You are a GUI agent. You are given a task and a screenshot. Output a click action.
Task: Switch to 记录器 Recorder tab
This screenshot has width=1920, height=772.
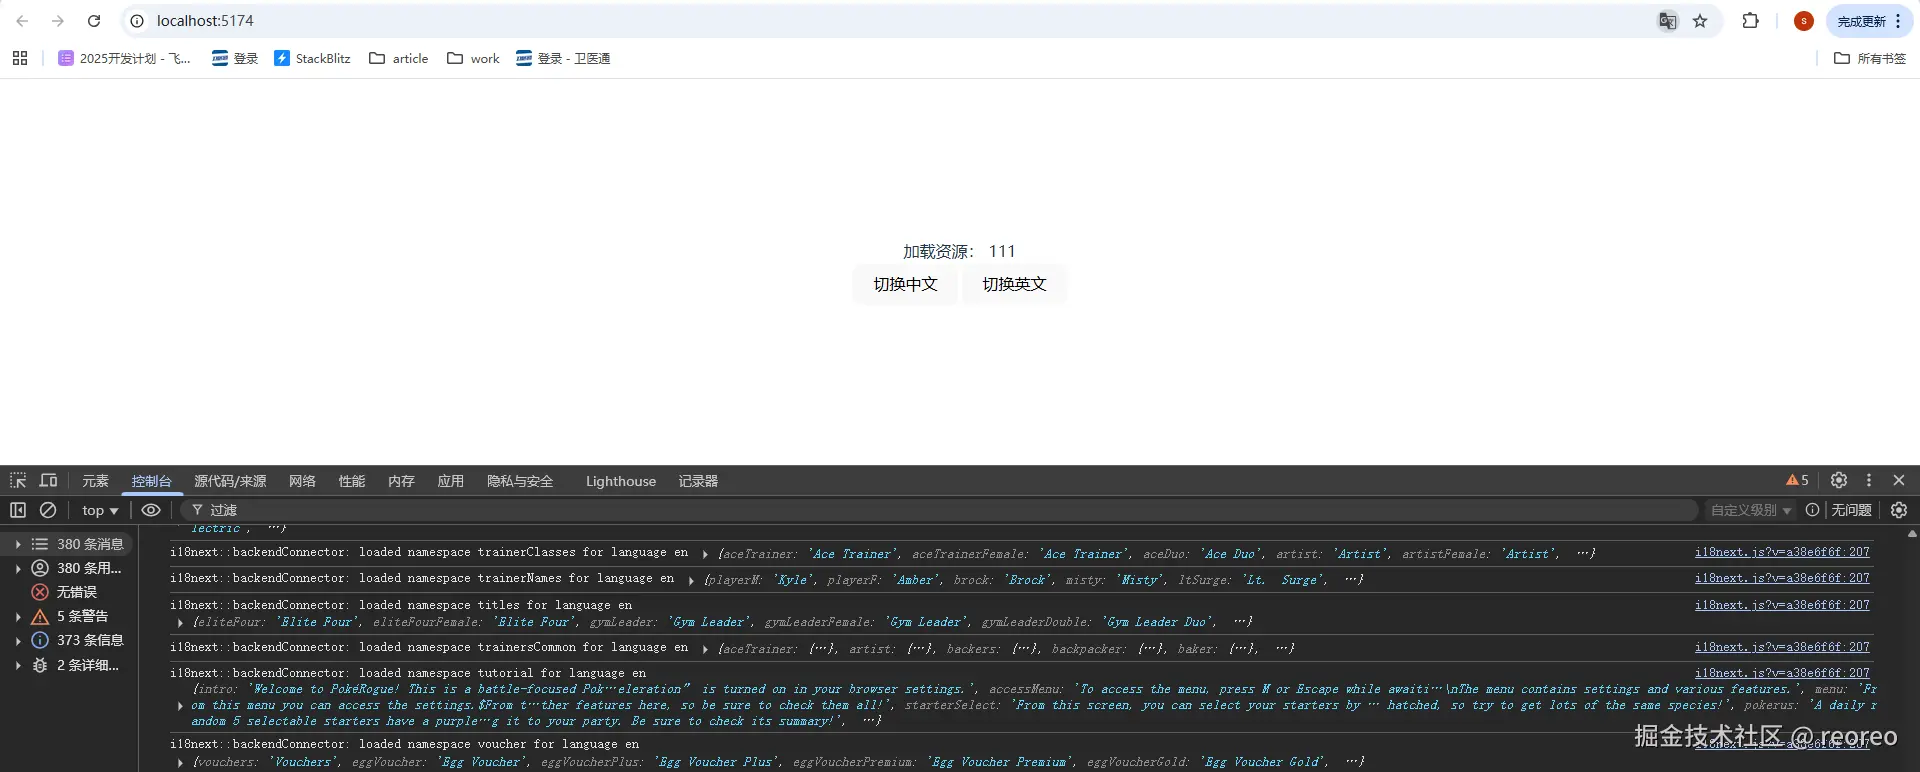(698, 481)
